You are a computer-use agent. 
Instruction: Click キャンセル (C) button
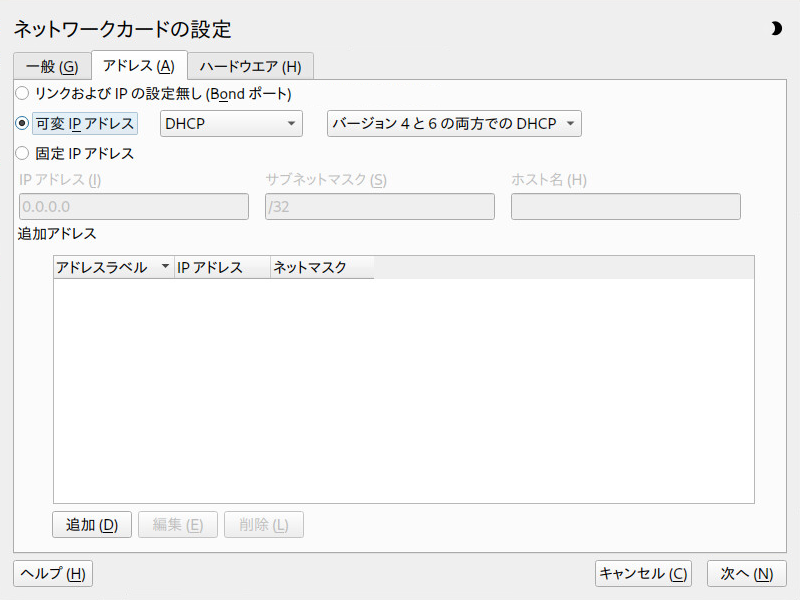[643, 573]
